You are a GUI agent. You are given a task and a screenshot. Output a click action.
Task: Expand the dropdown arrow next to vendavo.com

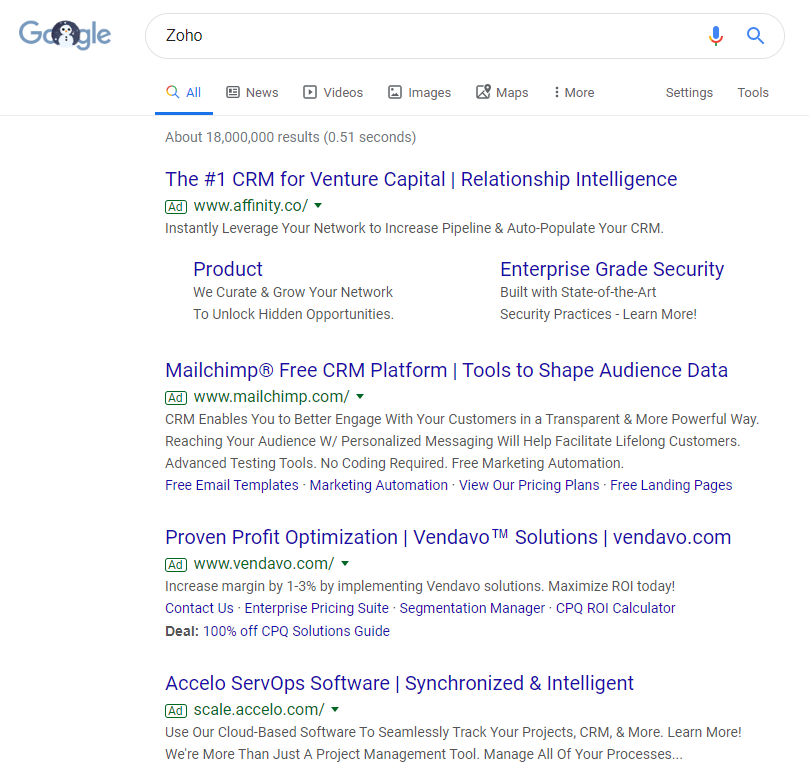tap(344, 564)
